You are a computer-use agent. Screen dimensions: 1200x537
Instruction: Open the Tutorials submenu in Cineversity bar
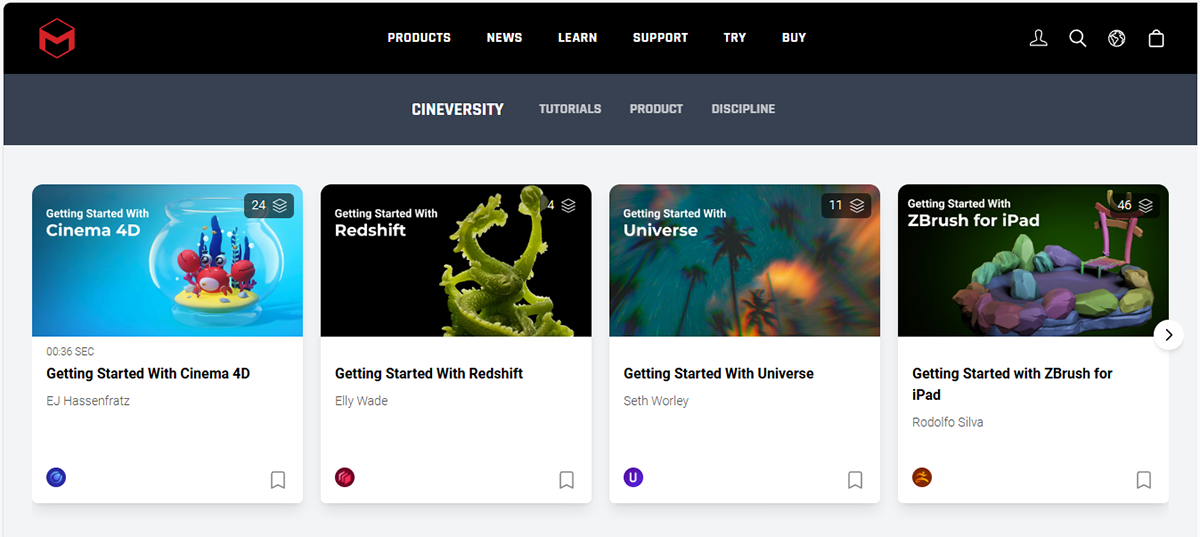pos(570,109)
